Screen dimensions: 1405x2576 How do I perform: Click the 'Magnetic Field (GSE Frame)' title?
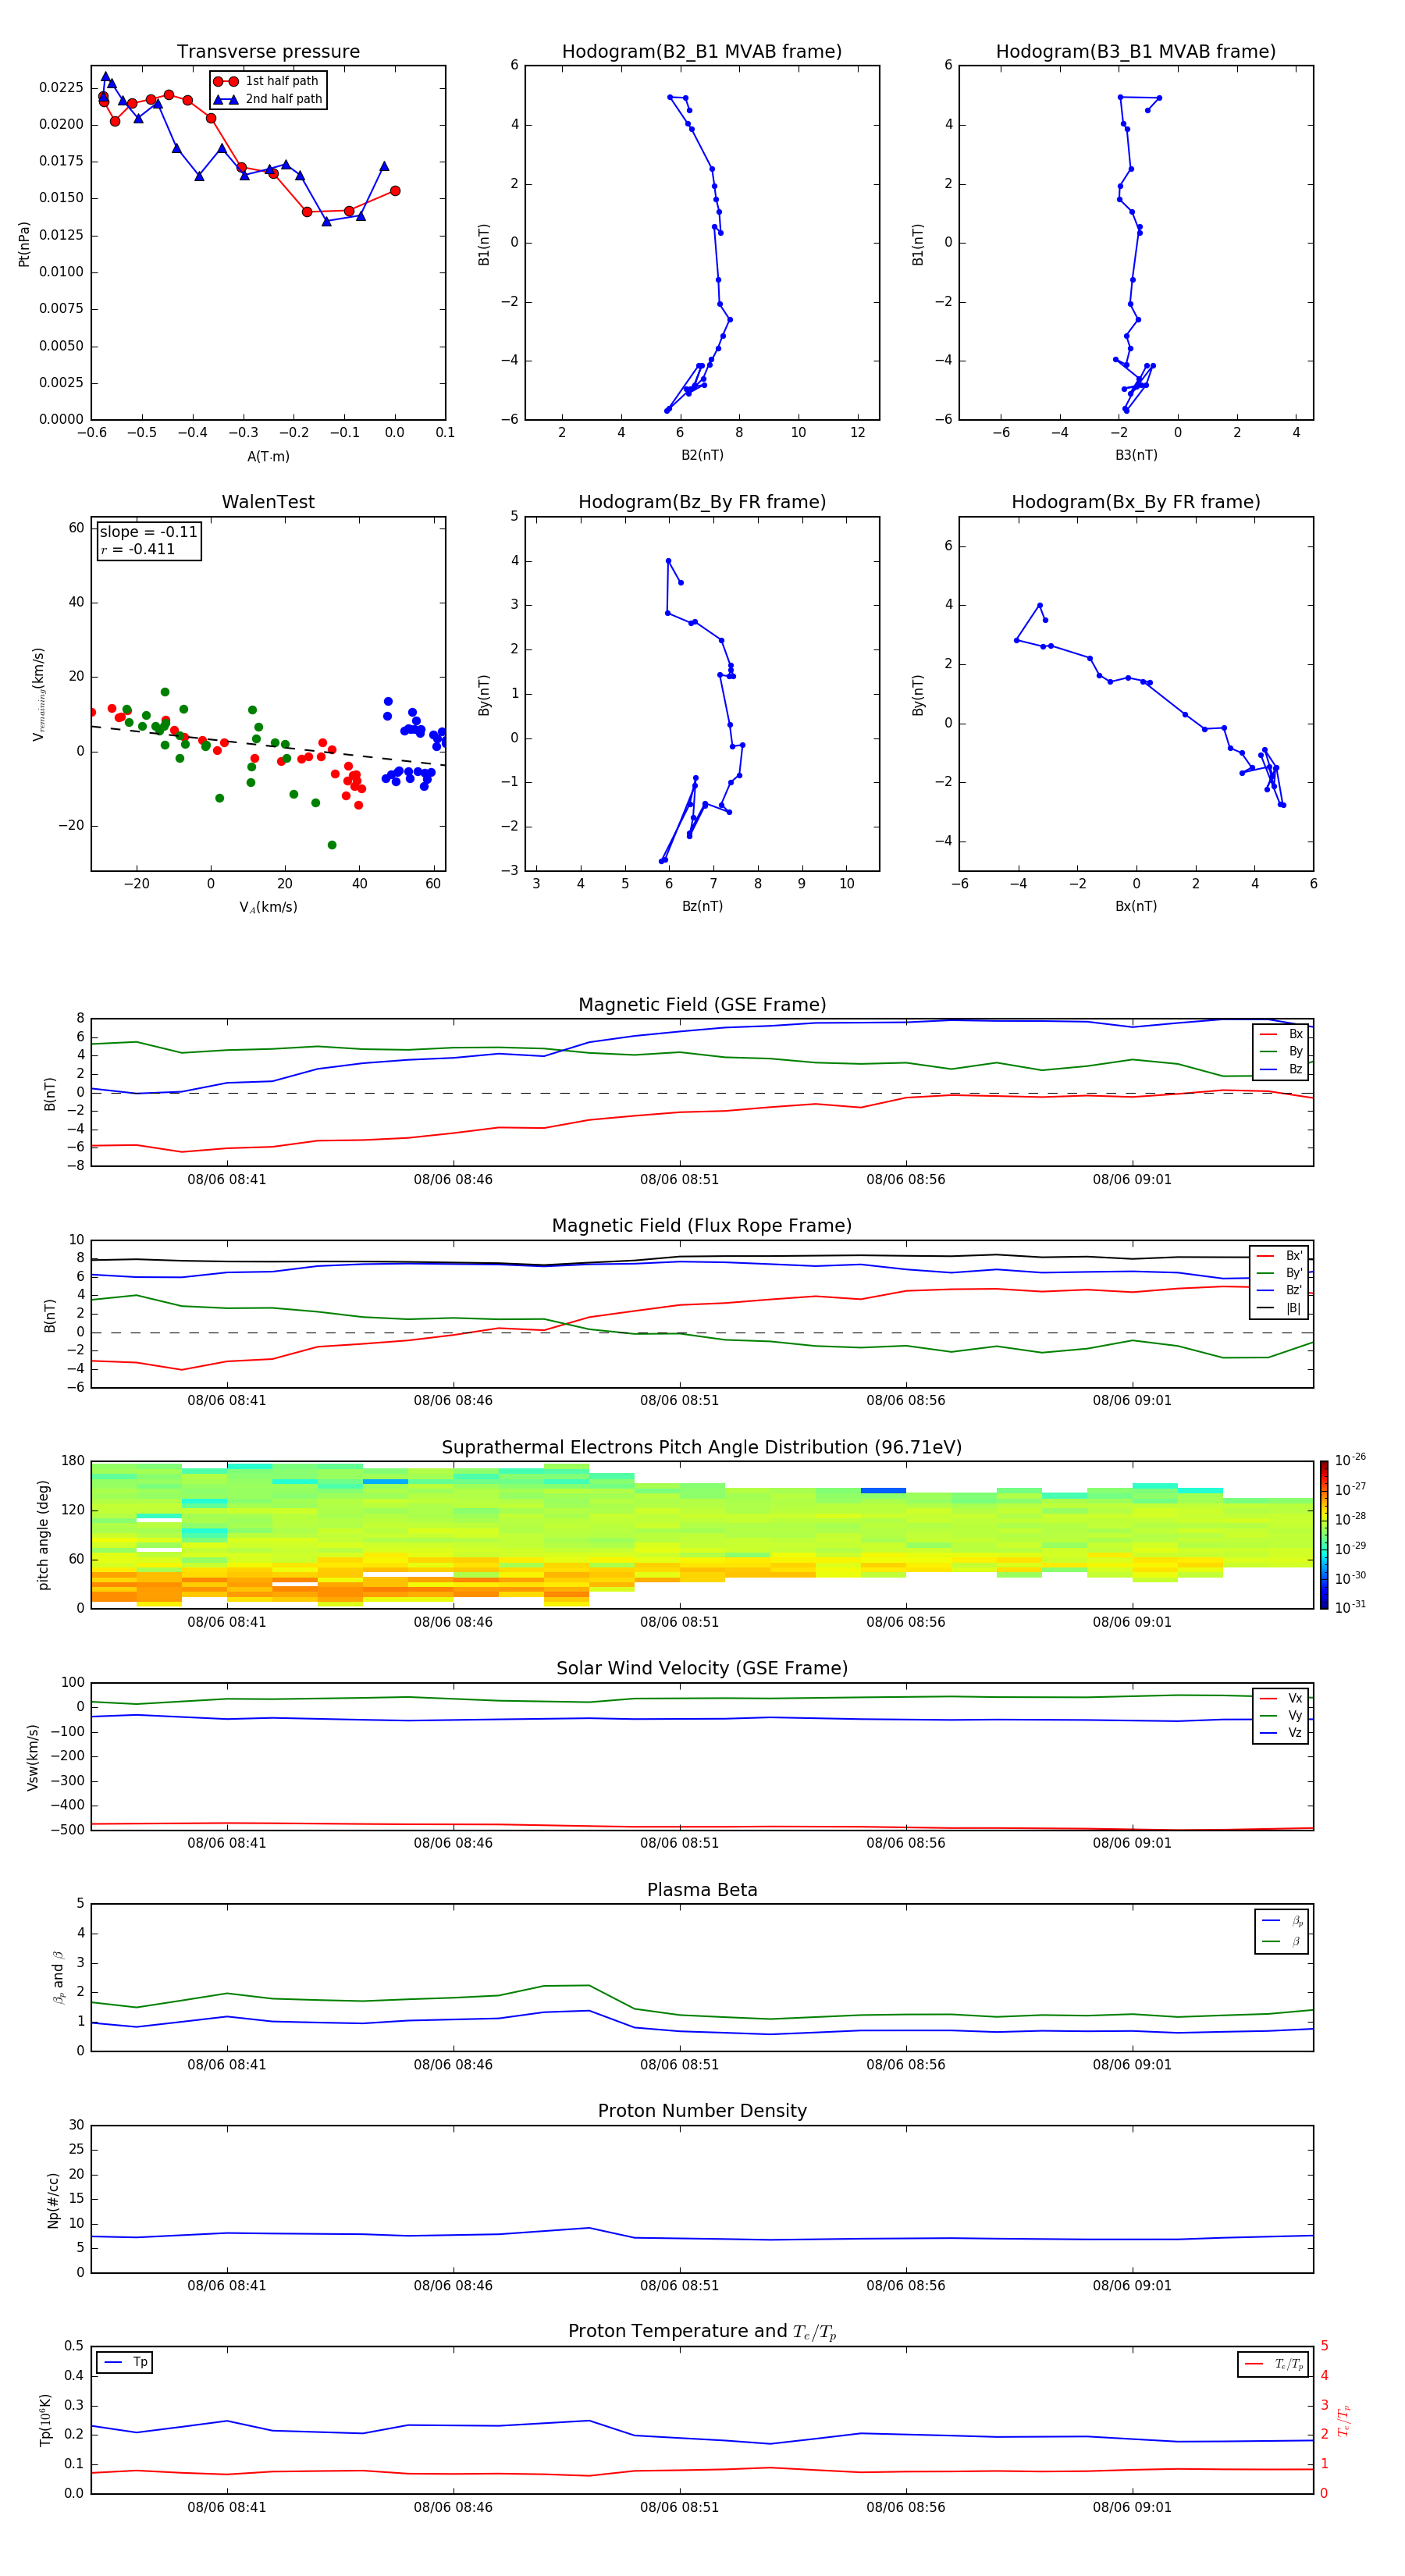(702, 1005)
